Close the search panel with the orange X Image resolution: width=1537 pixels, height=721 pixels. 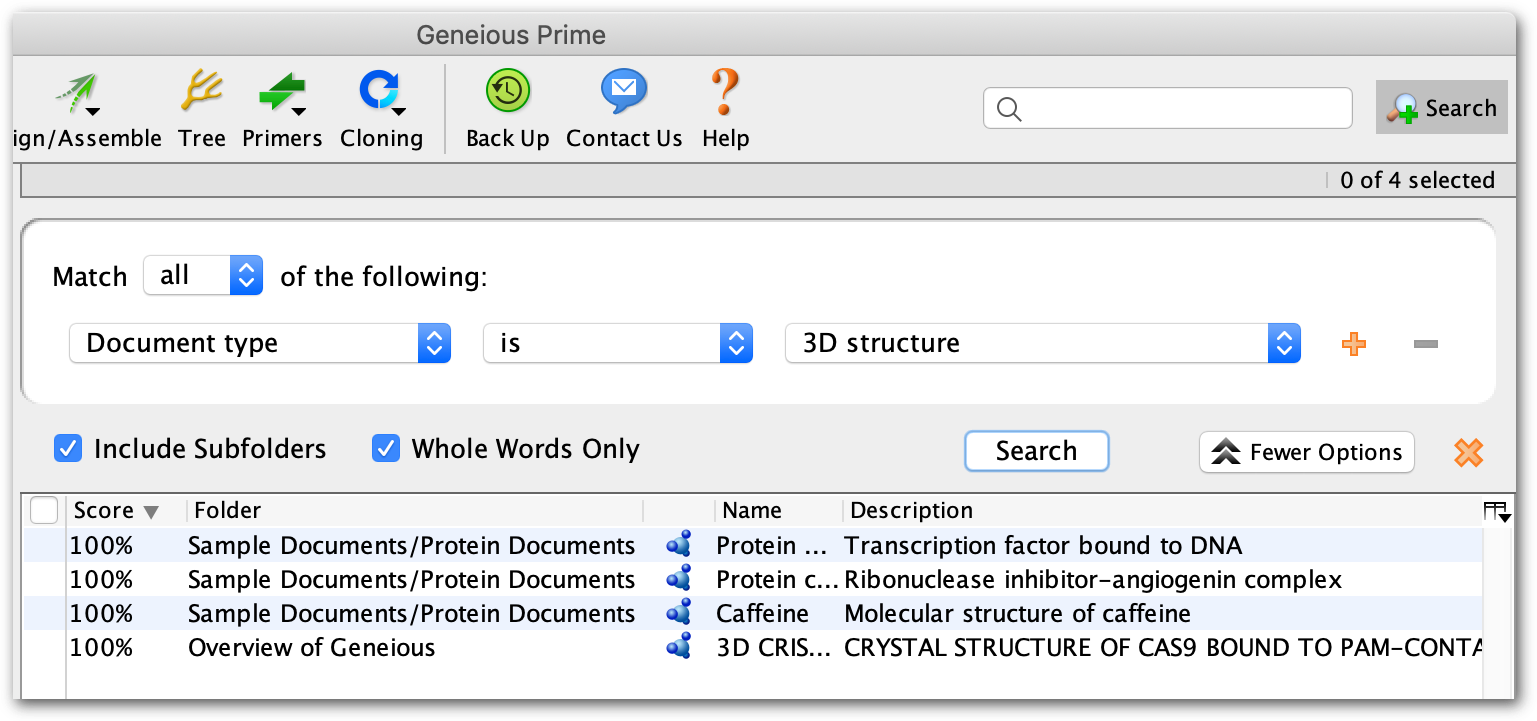coord(1469,452)
